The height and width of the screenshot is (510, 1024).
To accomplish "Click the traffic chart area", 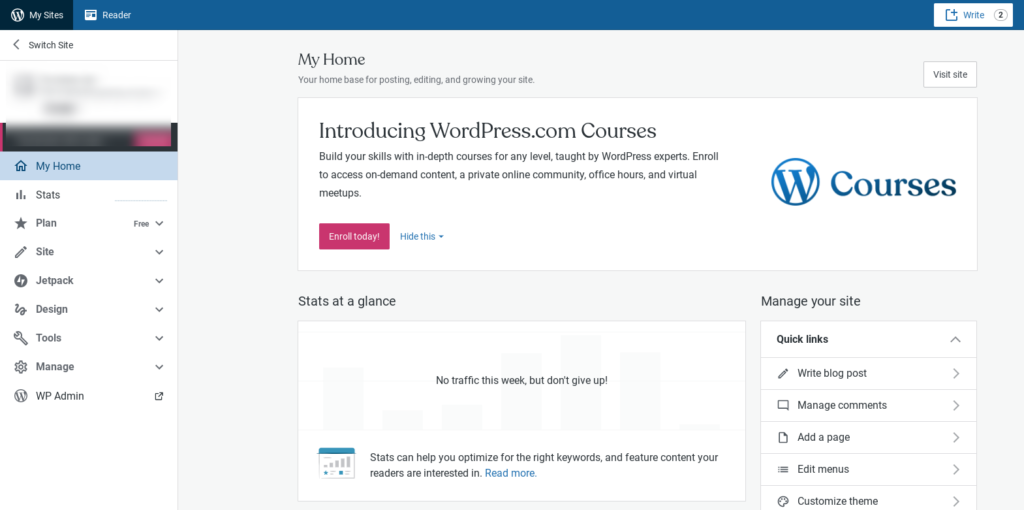I will click(x=521, y=381).
